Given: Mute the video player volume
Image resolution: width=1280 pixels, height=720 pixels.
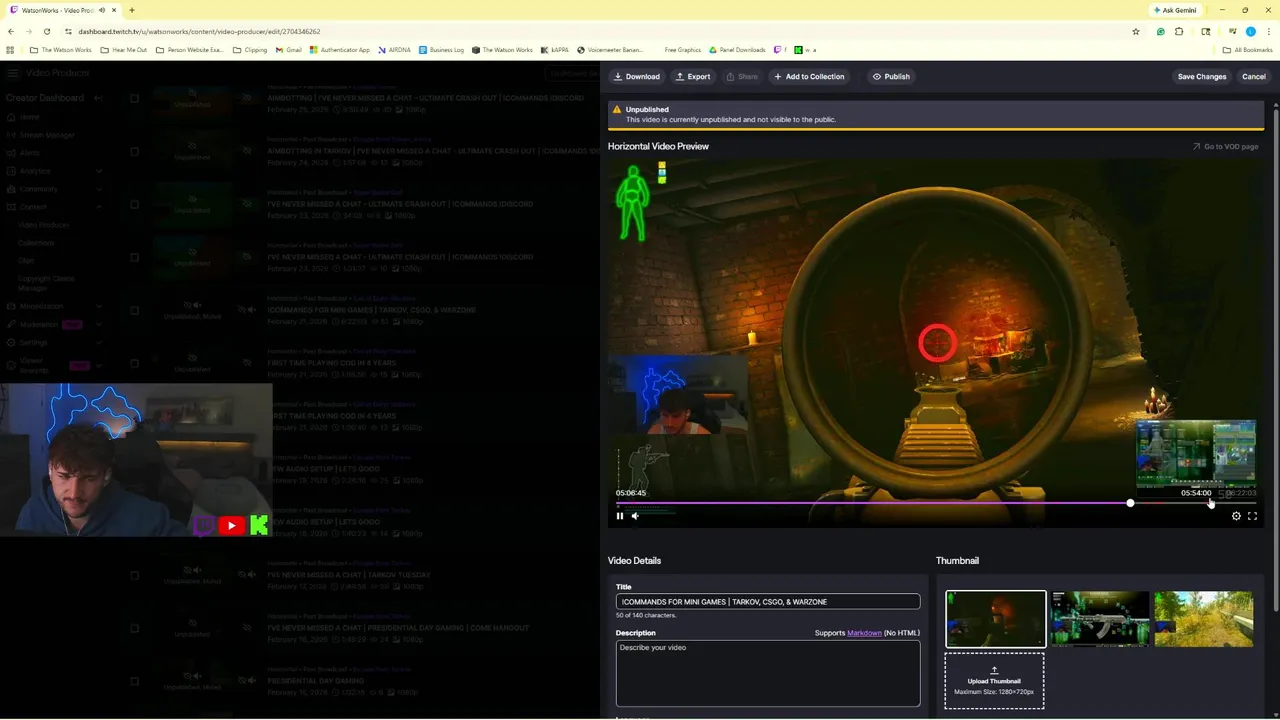Looking at the screenshot, I should (635, 516).
